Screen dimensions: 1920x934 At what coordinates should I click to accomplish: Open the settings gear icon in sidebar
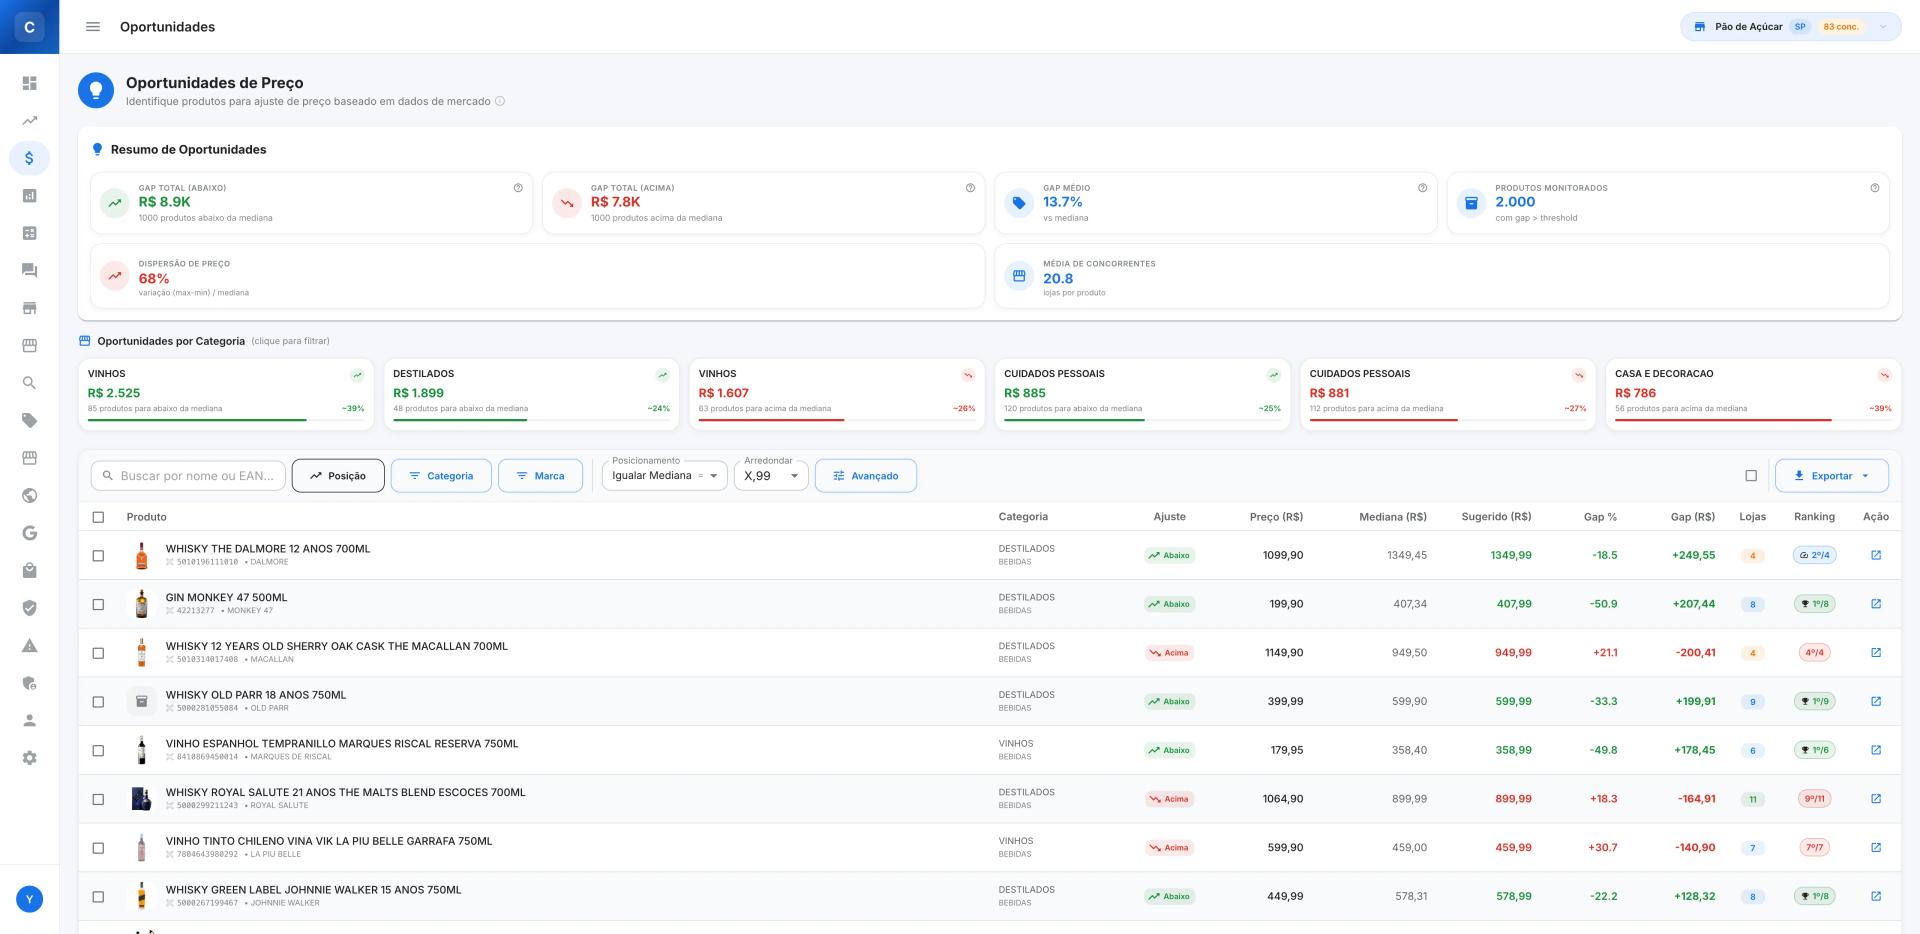[30, 758]
